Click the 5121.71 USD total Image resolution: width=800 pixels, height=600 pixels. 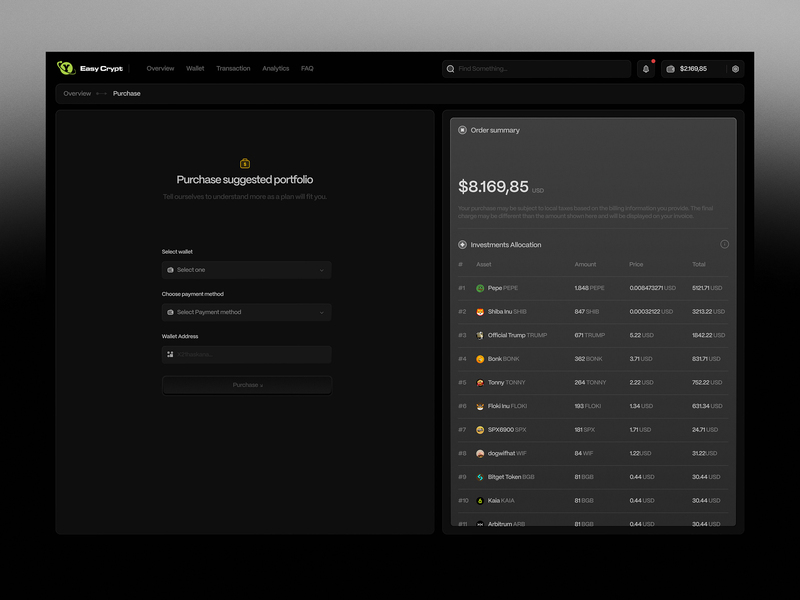(707, 288)
